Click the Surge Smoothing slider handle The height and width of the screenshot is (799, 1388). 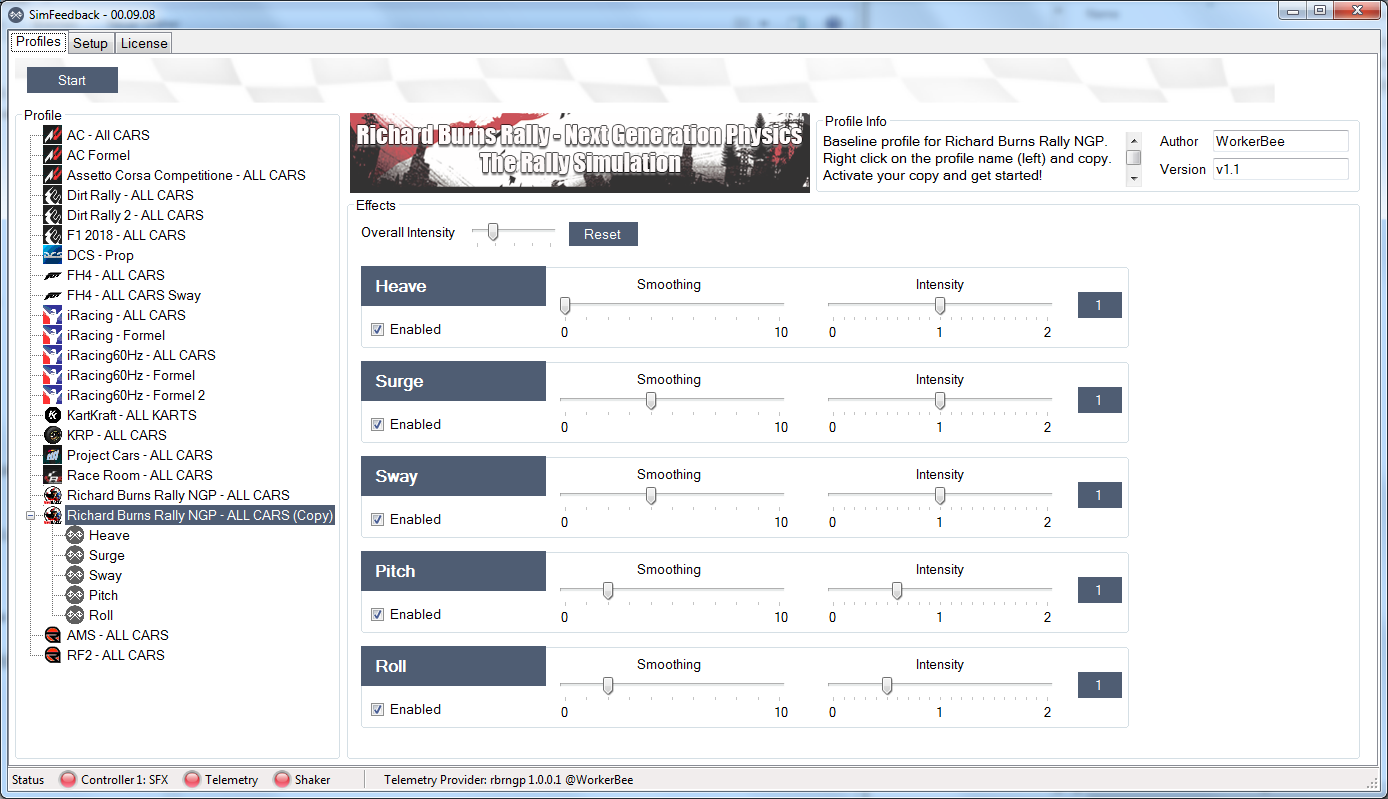[x=651, y=400]
